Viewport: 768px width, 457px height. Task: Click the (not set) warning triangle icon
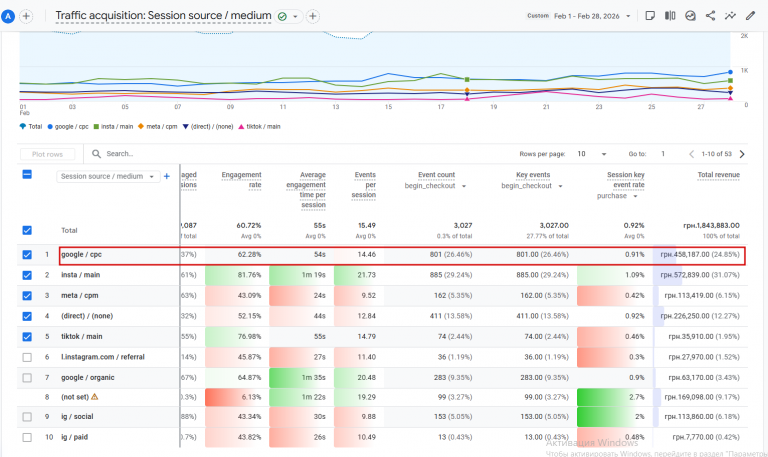(95, 397)
